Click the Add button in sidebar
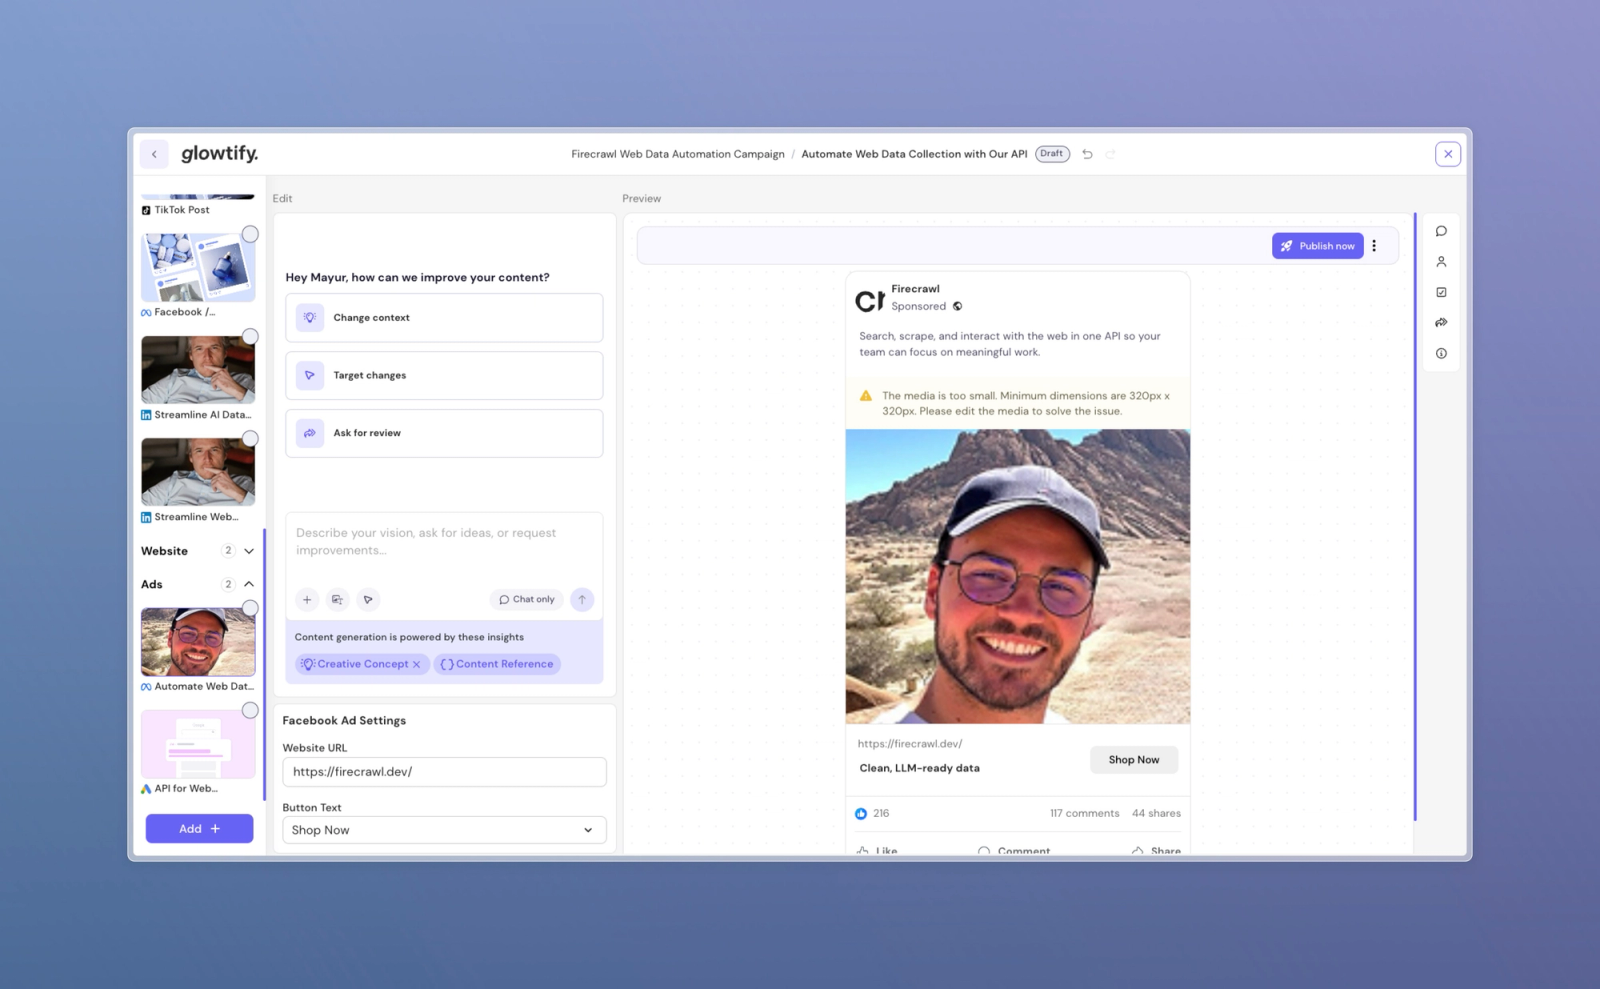This screenshot has width=1600, height=989. [199, 829]
